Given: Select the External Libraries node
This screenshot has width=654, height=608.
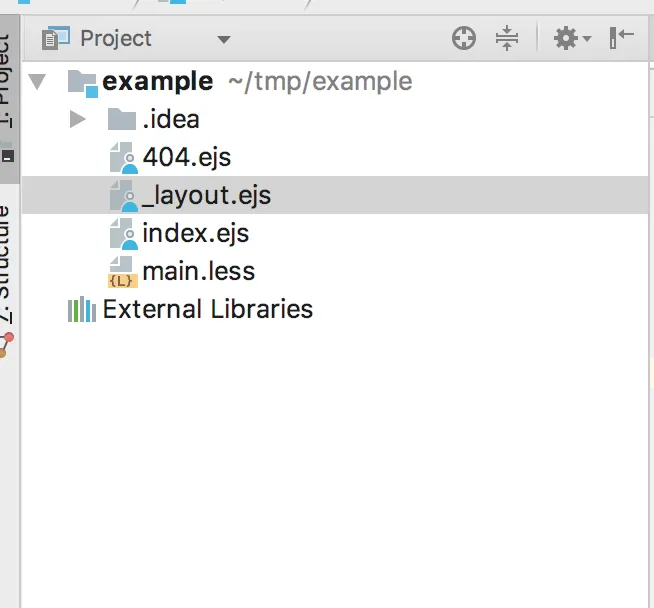Looking at the screenshot, I should [x=208, y=310].
